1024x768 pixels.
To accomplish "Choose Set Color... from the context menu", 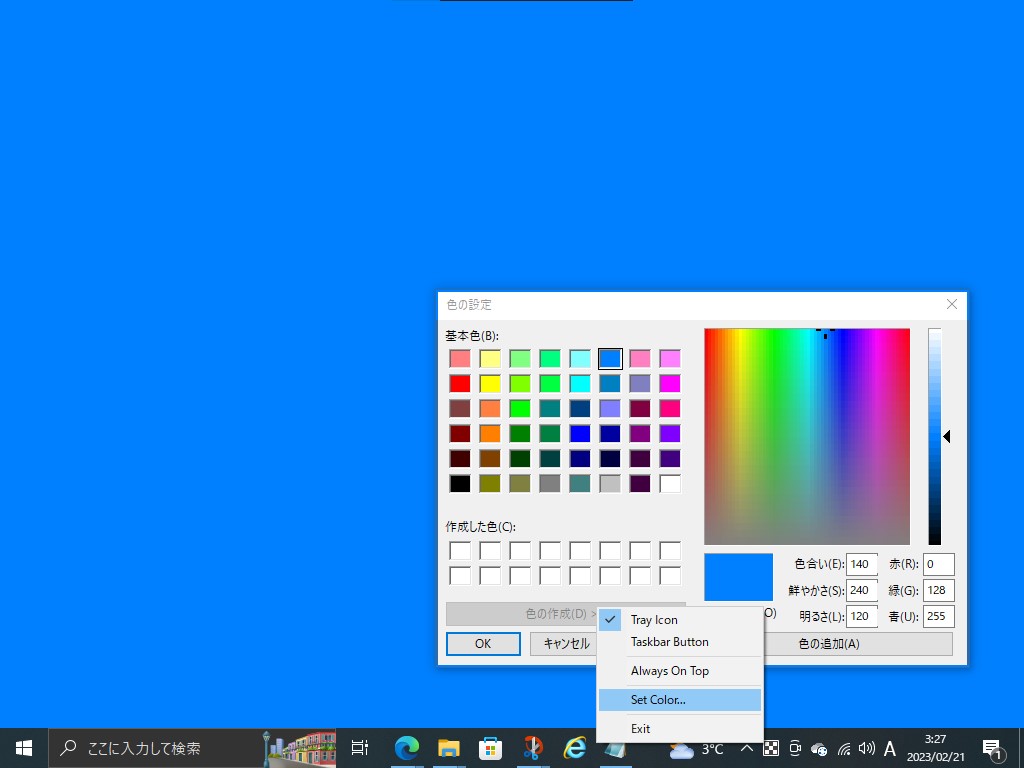I will coord(679,699).
